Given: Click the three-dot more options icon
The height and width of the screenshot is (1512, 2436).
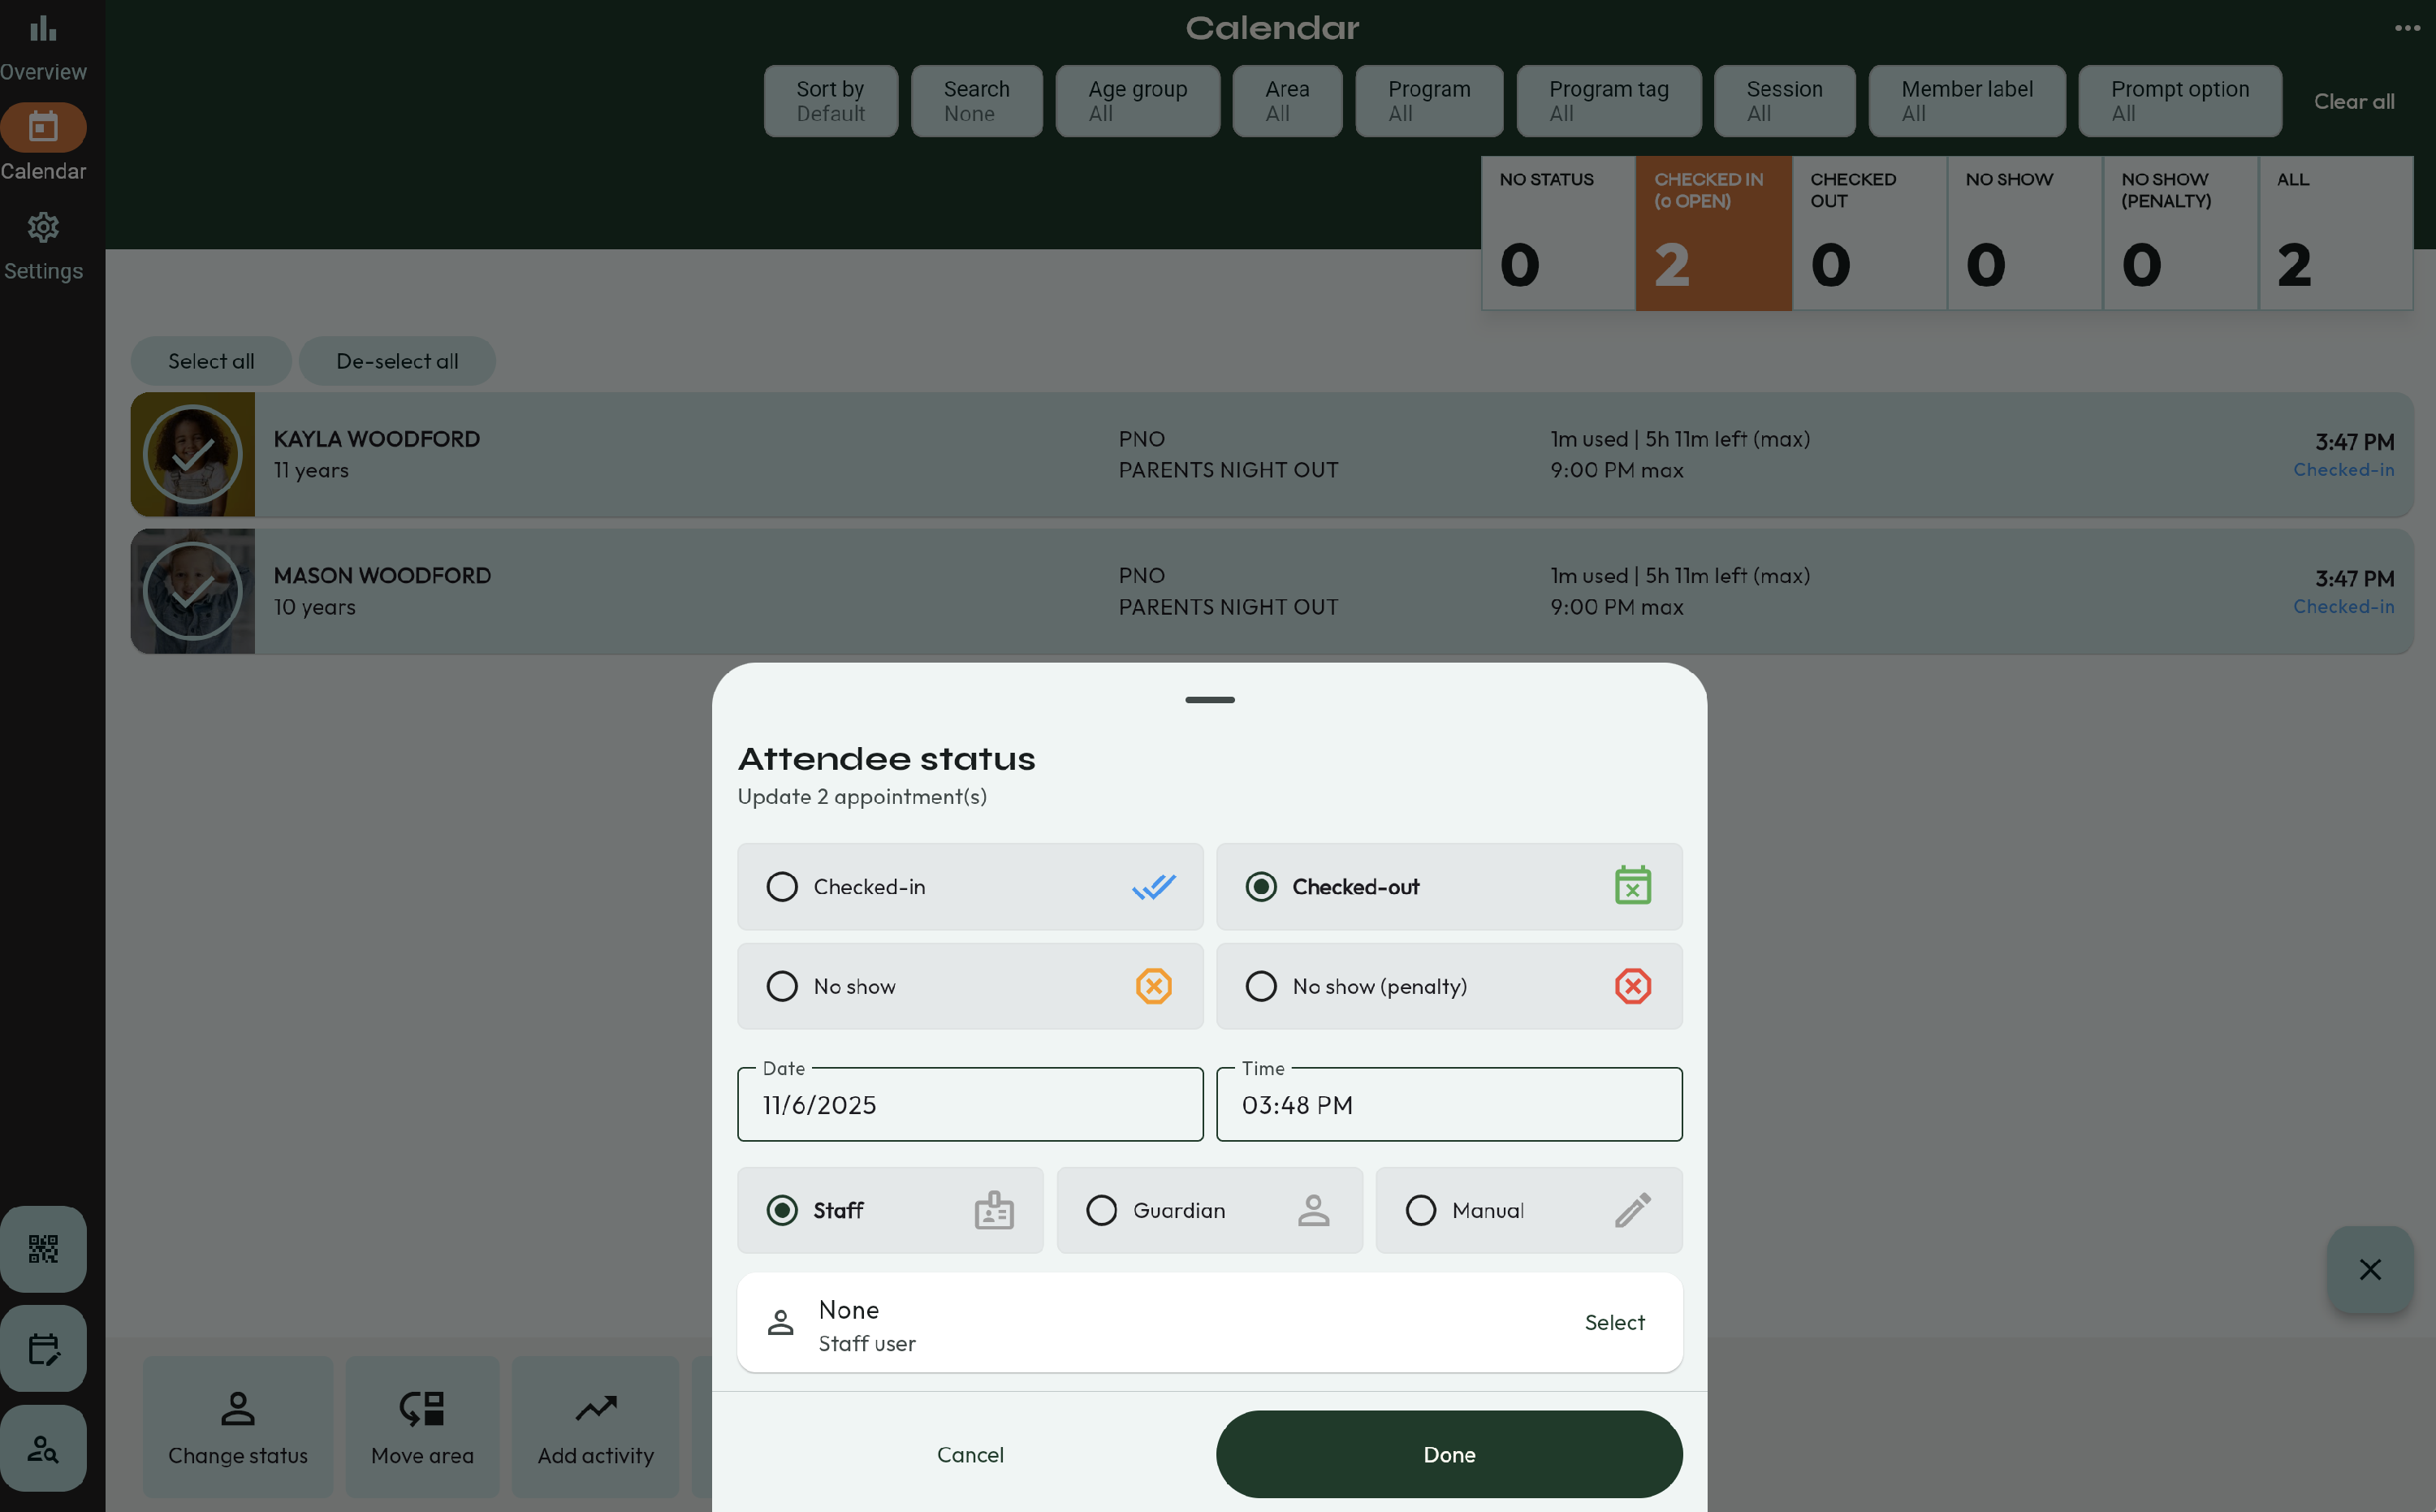Looking at the screenshot, I should pyautogui.click(x=2406, y=28).
